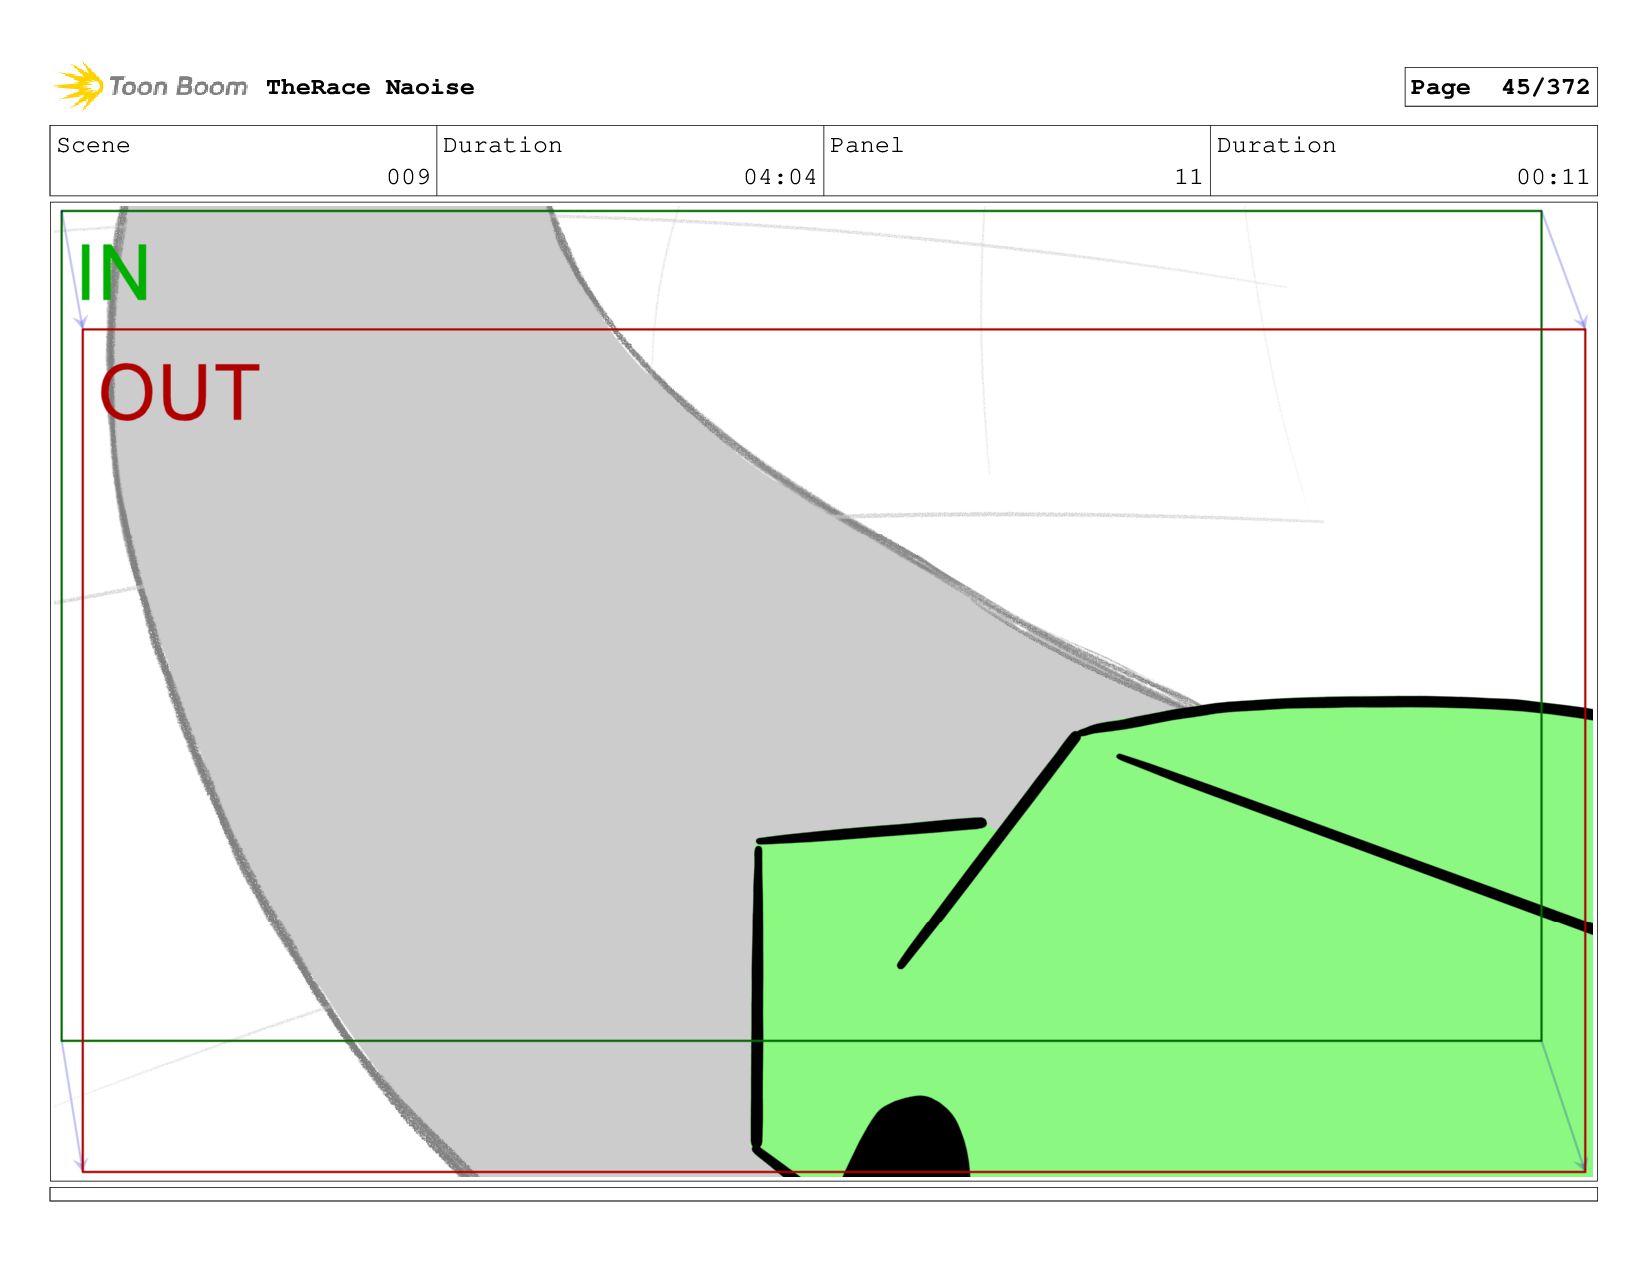Click the scene number '009'
Image resolution: width=1648 pixels, height=1276 pixels.
(x=408, y=177)
